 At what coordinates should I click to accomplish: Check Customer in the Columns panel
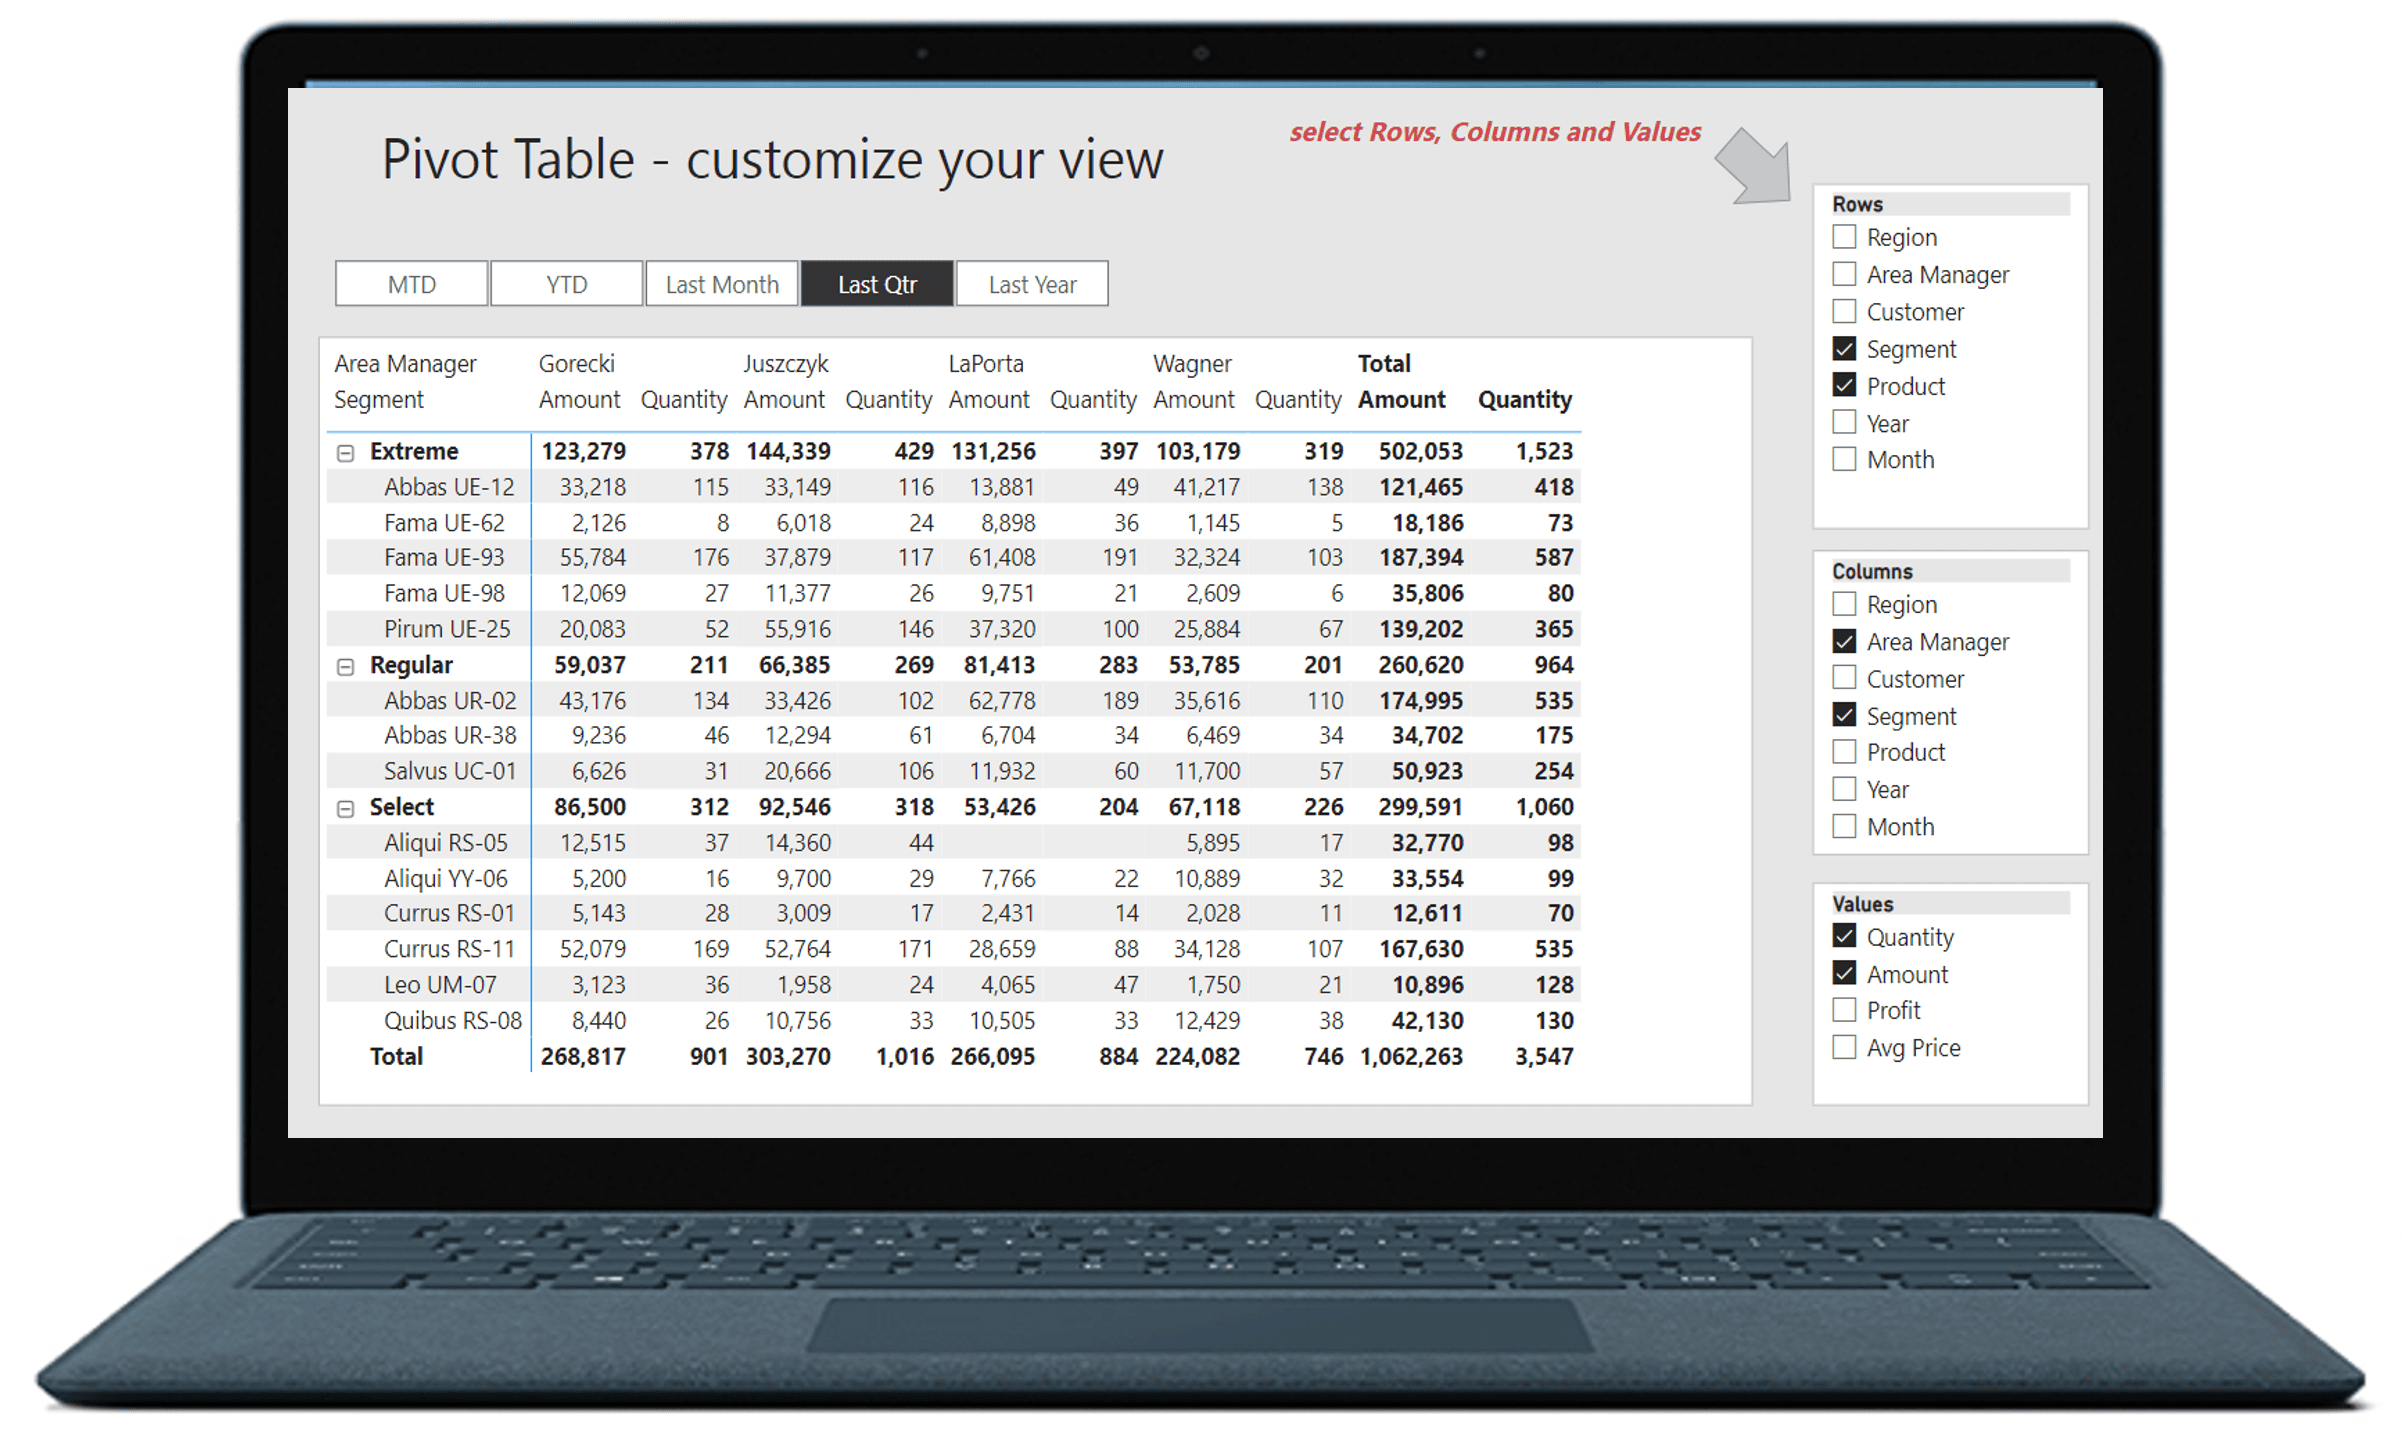point(1845,678)
